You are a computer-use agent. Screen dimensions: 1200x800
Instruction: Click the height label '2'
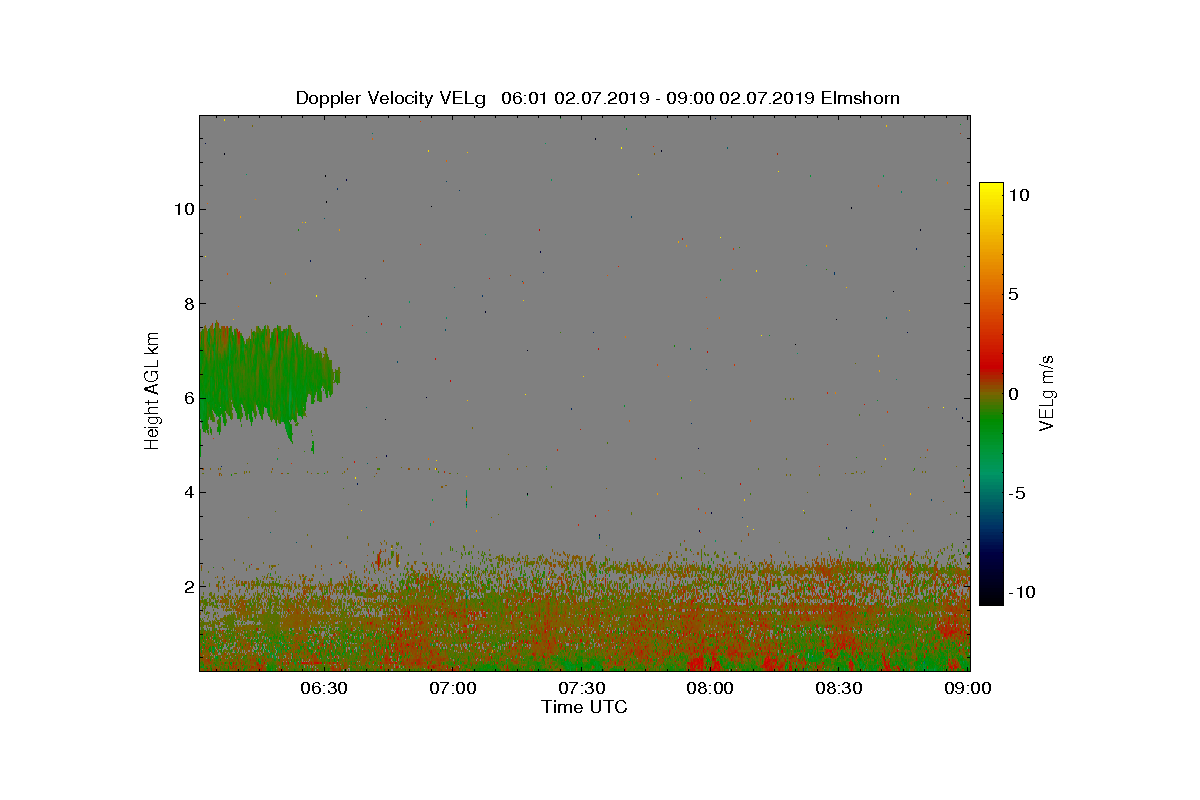187,586
